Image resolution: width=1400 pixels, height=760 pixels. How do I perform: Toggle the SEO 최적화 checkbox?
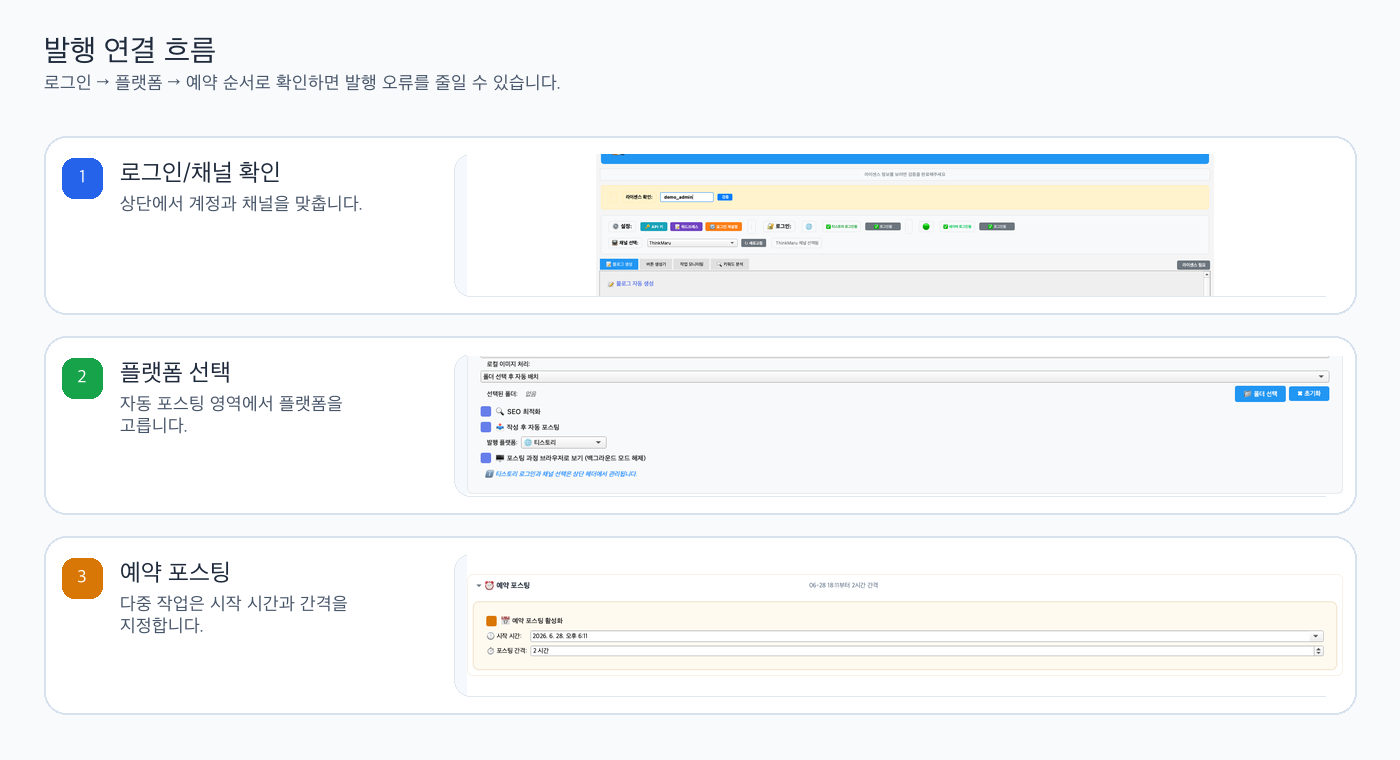tap(486, 411)
